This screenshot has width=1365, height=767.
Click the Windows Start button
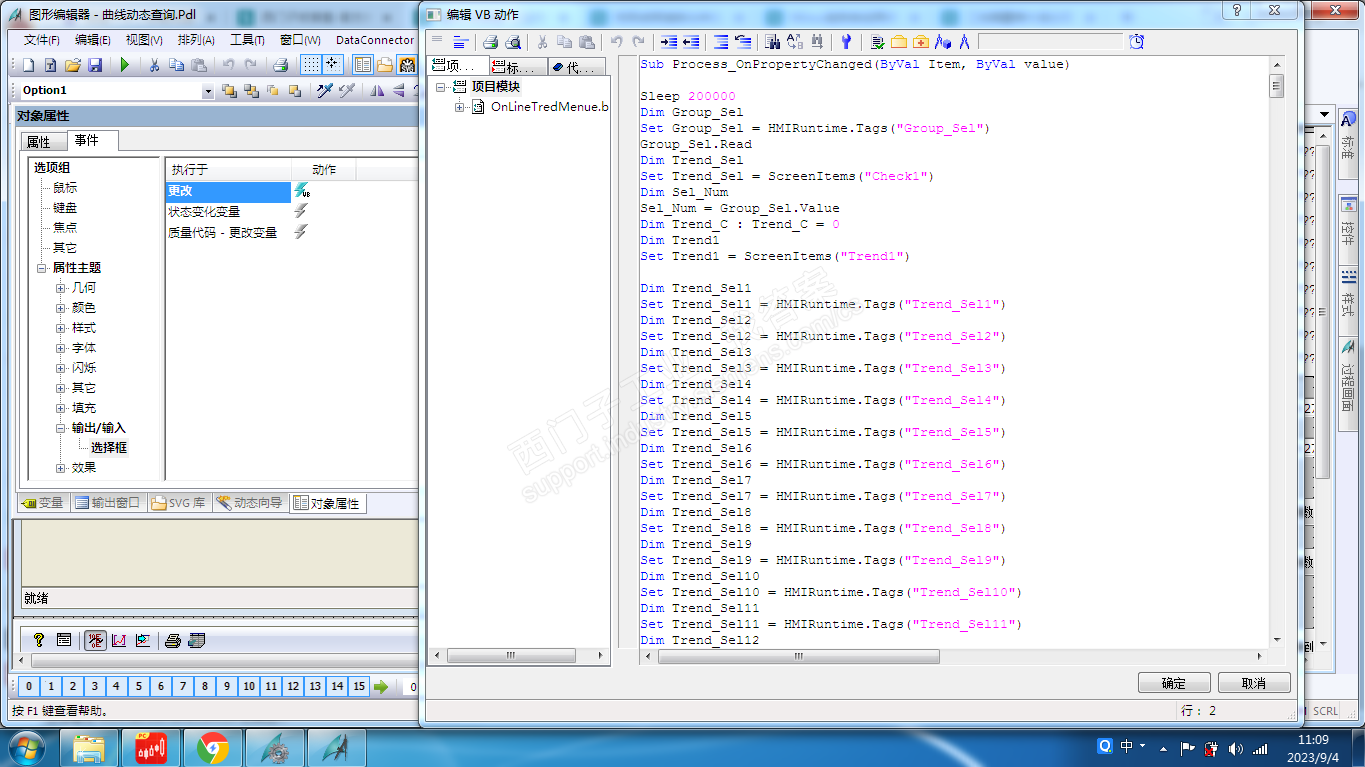click(x=25, y=748)
